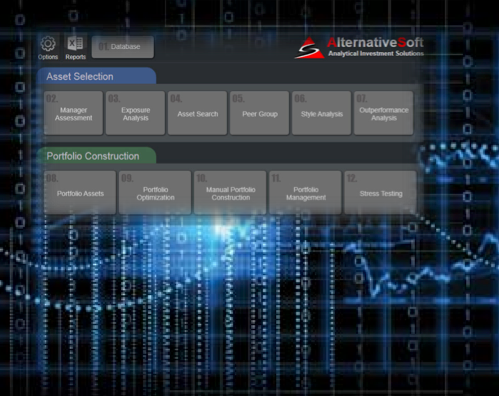
Task: Open Outperformance Analysis module 07
Action: tap(383, 113)
